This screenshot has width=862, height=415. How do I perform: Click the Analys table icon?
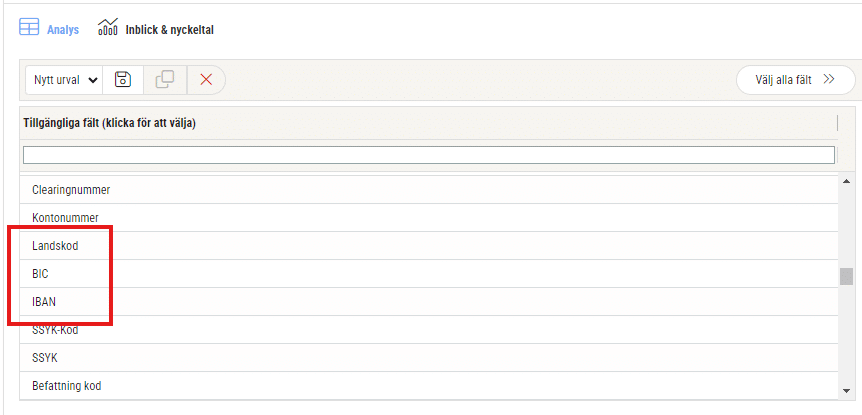point(29,27)
